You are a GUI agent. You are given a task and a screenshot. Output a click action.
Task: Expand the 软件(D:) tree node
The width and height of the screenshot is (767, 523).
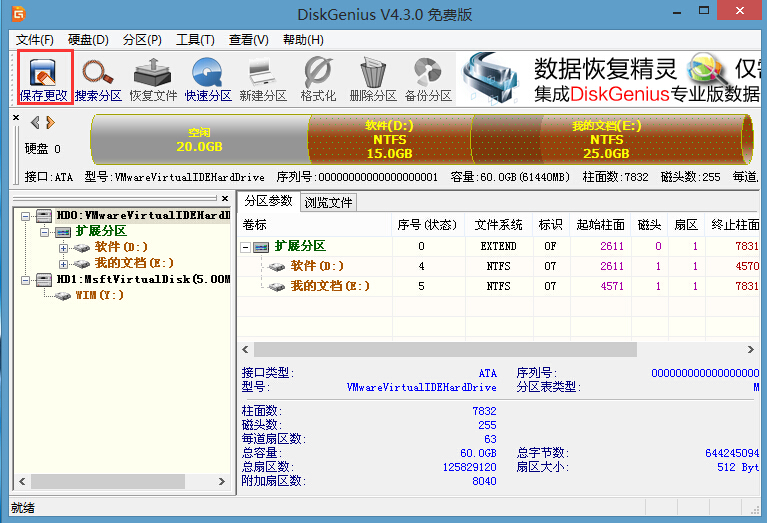pos(63,248)
